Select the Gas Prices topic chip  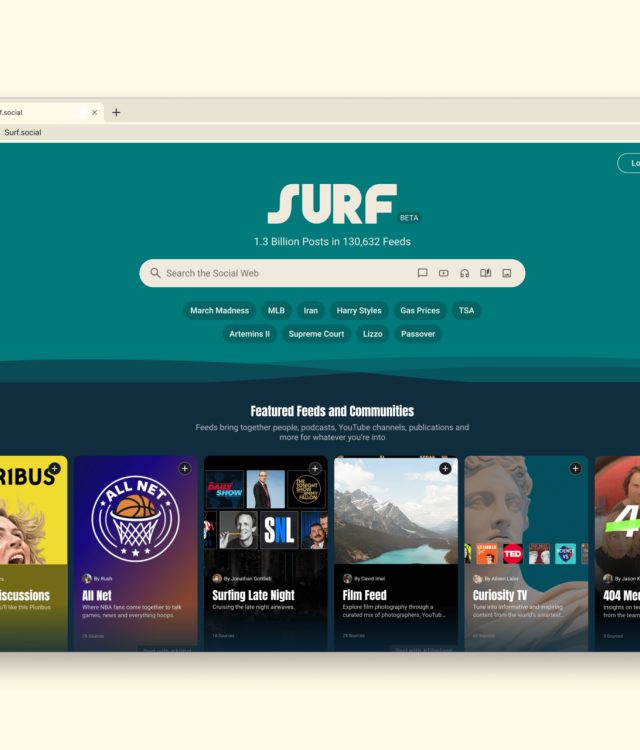point(420,310)
